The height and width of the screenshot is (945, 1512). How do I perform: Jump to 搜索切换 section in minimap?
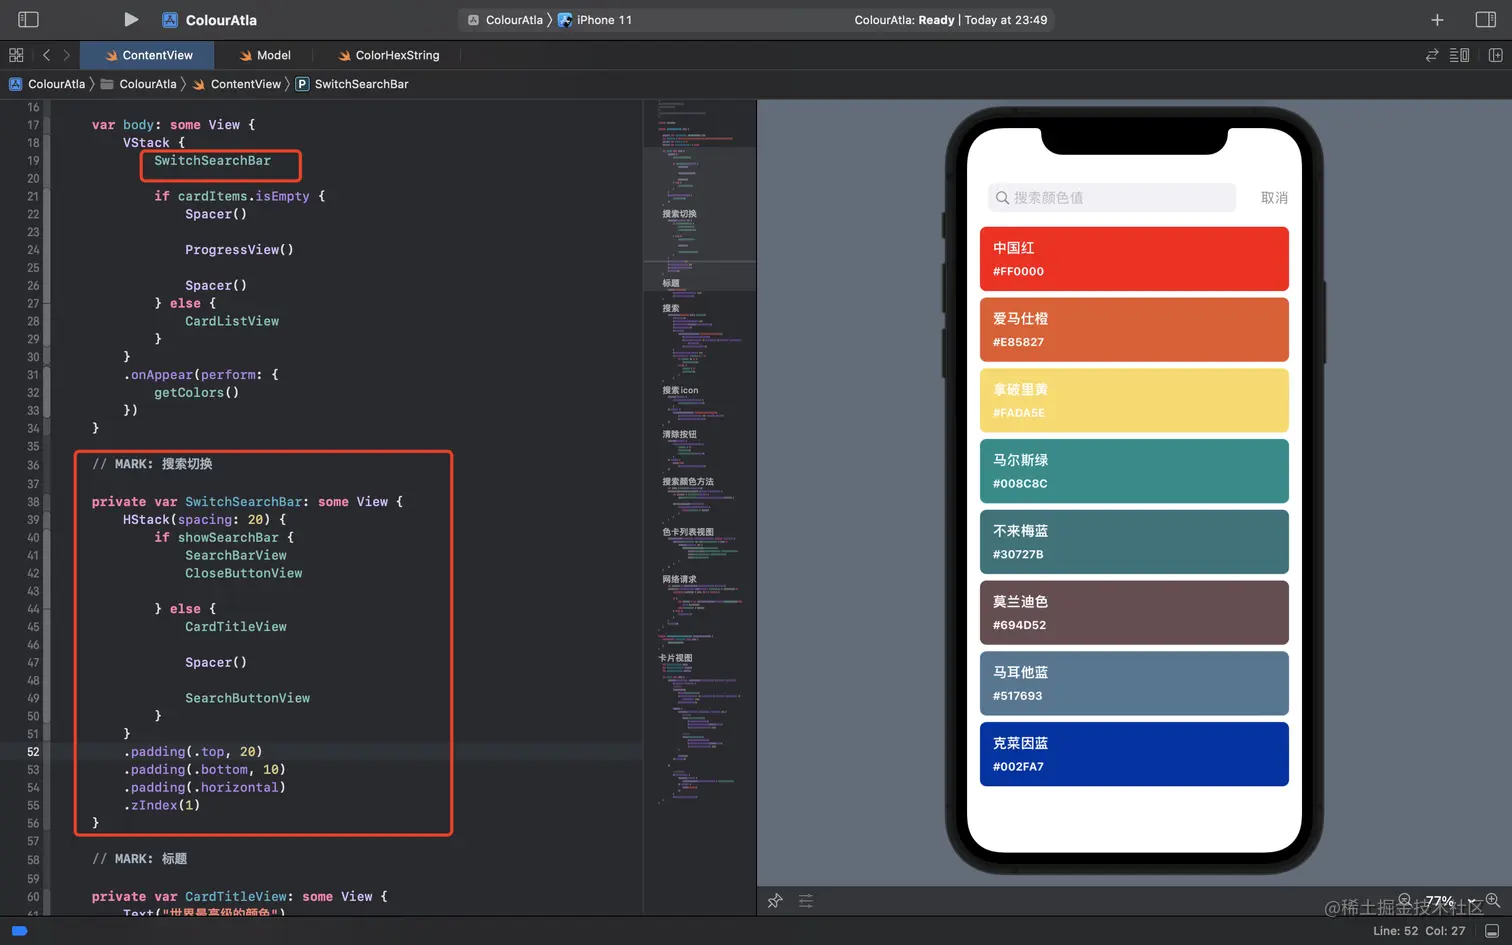[x=680, y=214]
